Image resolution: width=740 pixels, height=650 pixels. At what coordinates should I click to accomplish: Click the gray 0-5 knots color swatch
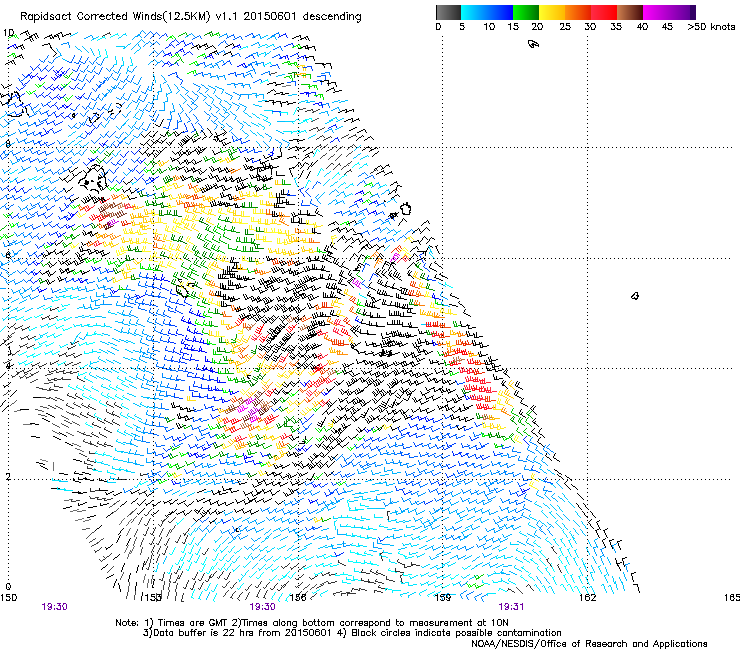pyautogui.click(x=448, y=12)
